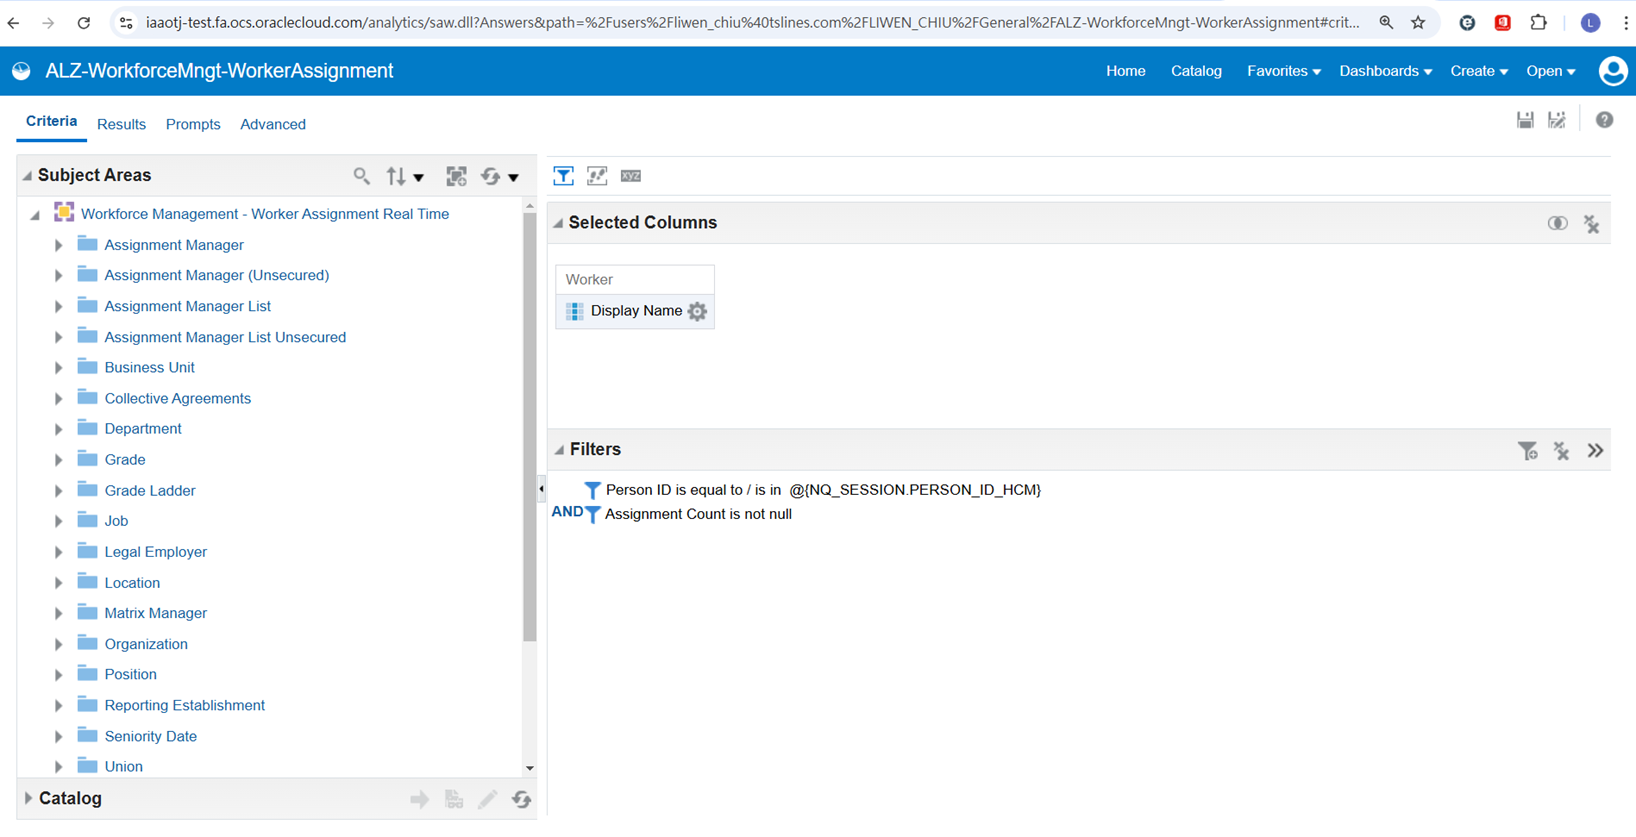Collapse the Selected Columns section
Viewport: 1636px width, 837px height.
pos(558,223)
